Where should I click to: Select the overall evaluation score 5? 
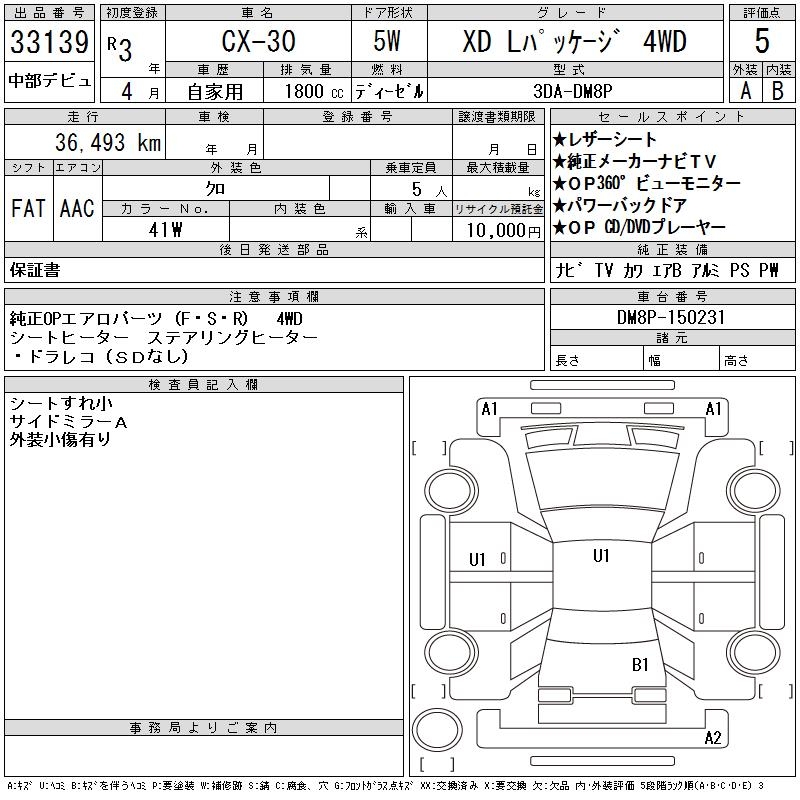(762, 41)
